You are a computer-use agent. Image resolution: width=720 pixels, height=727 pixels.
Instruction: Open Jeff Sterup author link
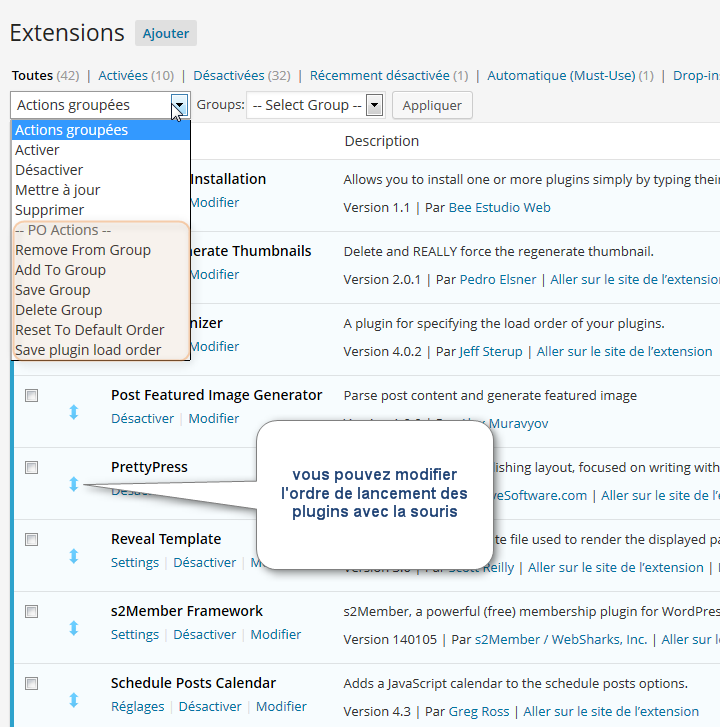(491, 351)
